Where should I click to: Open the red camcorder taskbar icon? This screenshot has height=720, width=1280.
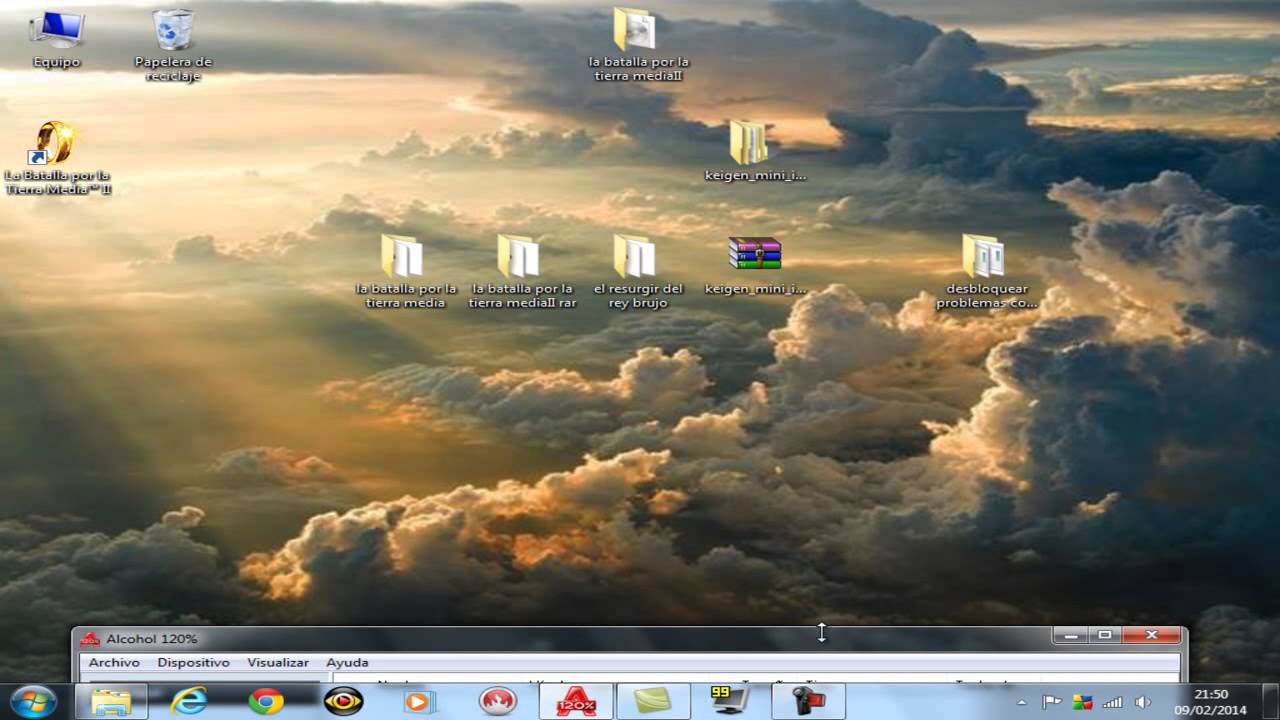tap(809, 701)
